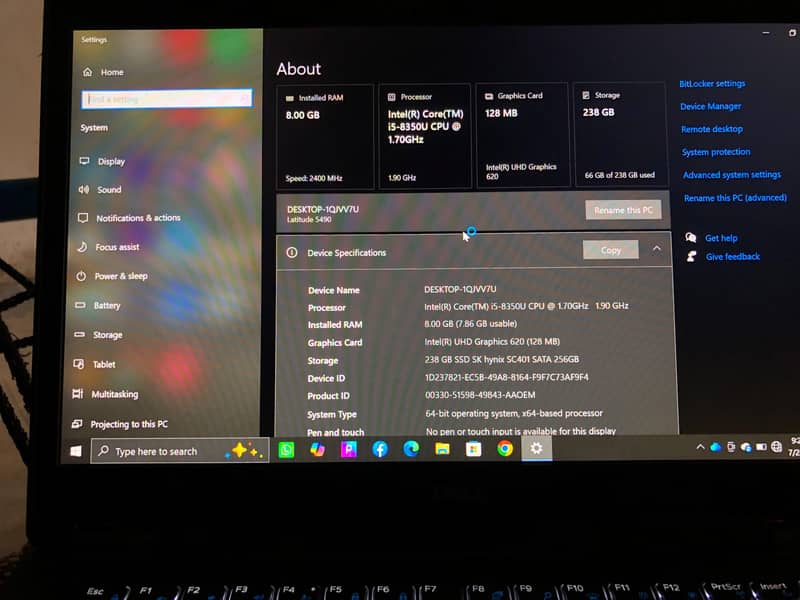Click the 238 GB SSD SK hynix storage value

point(502,359)
